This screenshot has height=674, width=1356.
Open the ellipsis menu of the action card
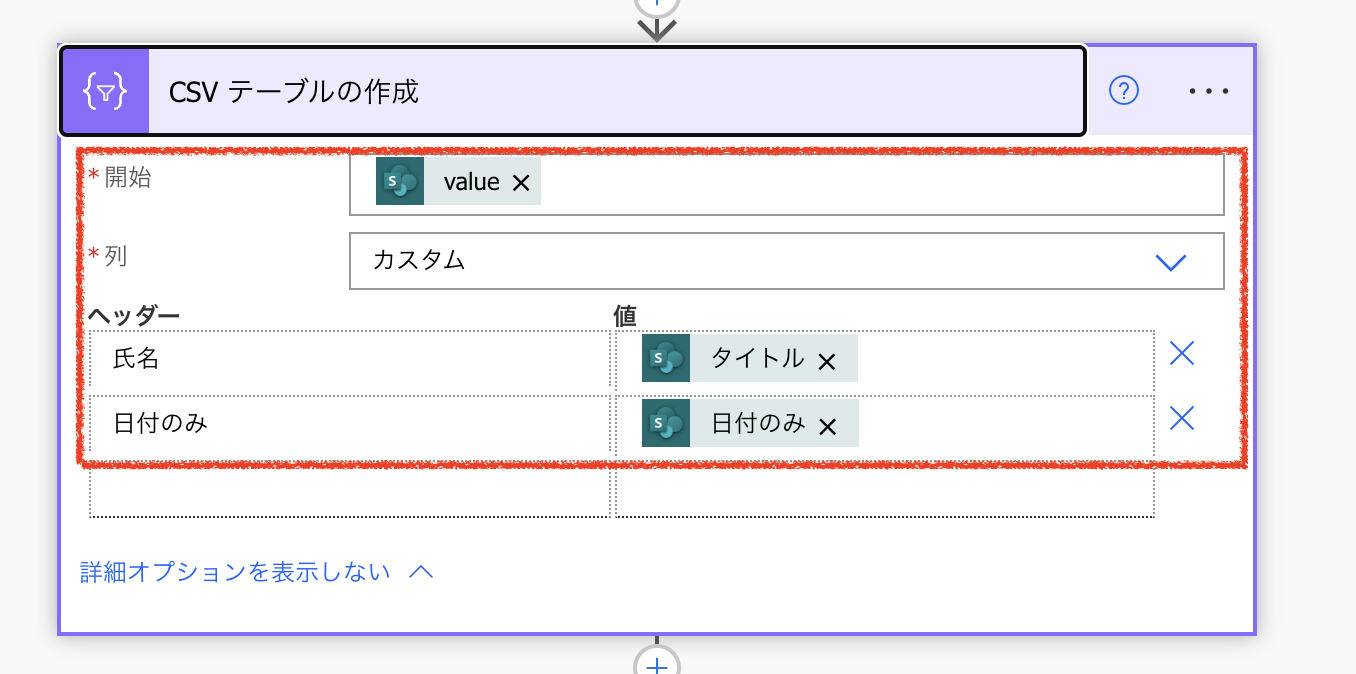pos(1209,91)
